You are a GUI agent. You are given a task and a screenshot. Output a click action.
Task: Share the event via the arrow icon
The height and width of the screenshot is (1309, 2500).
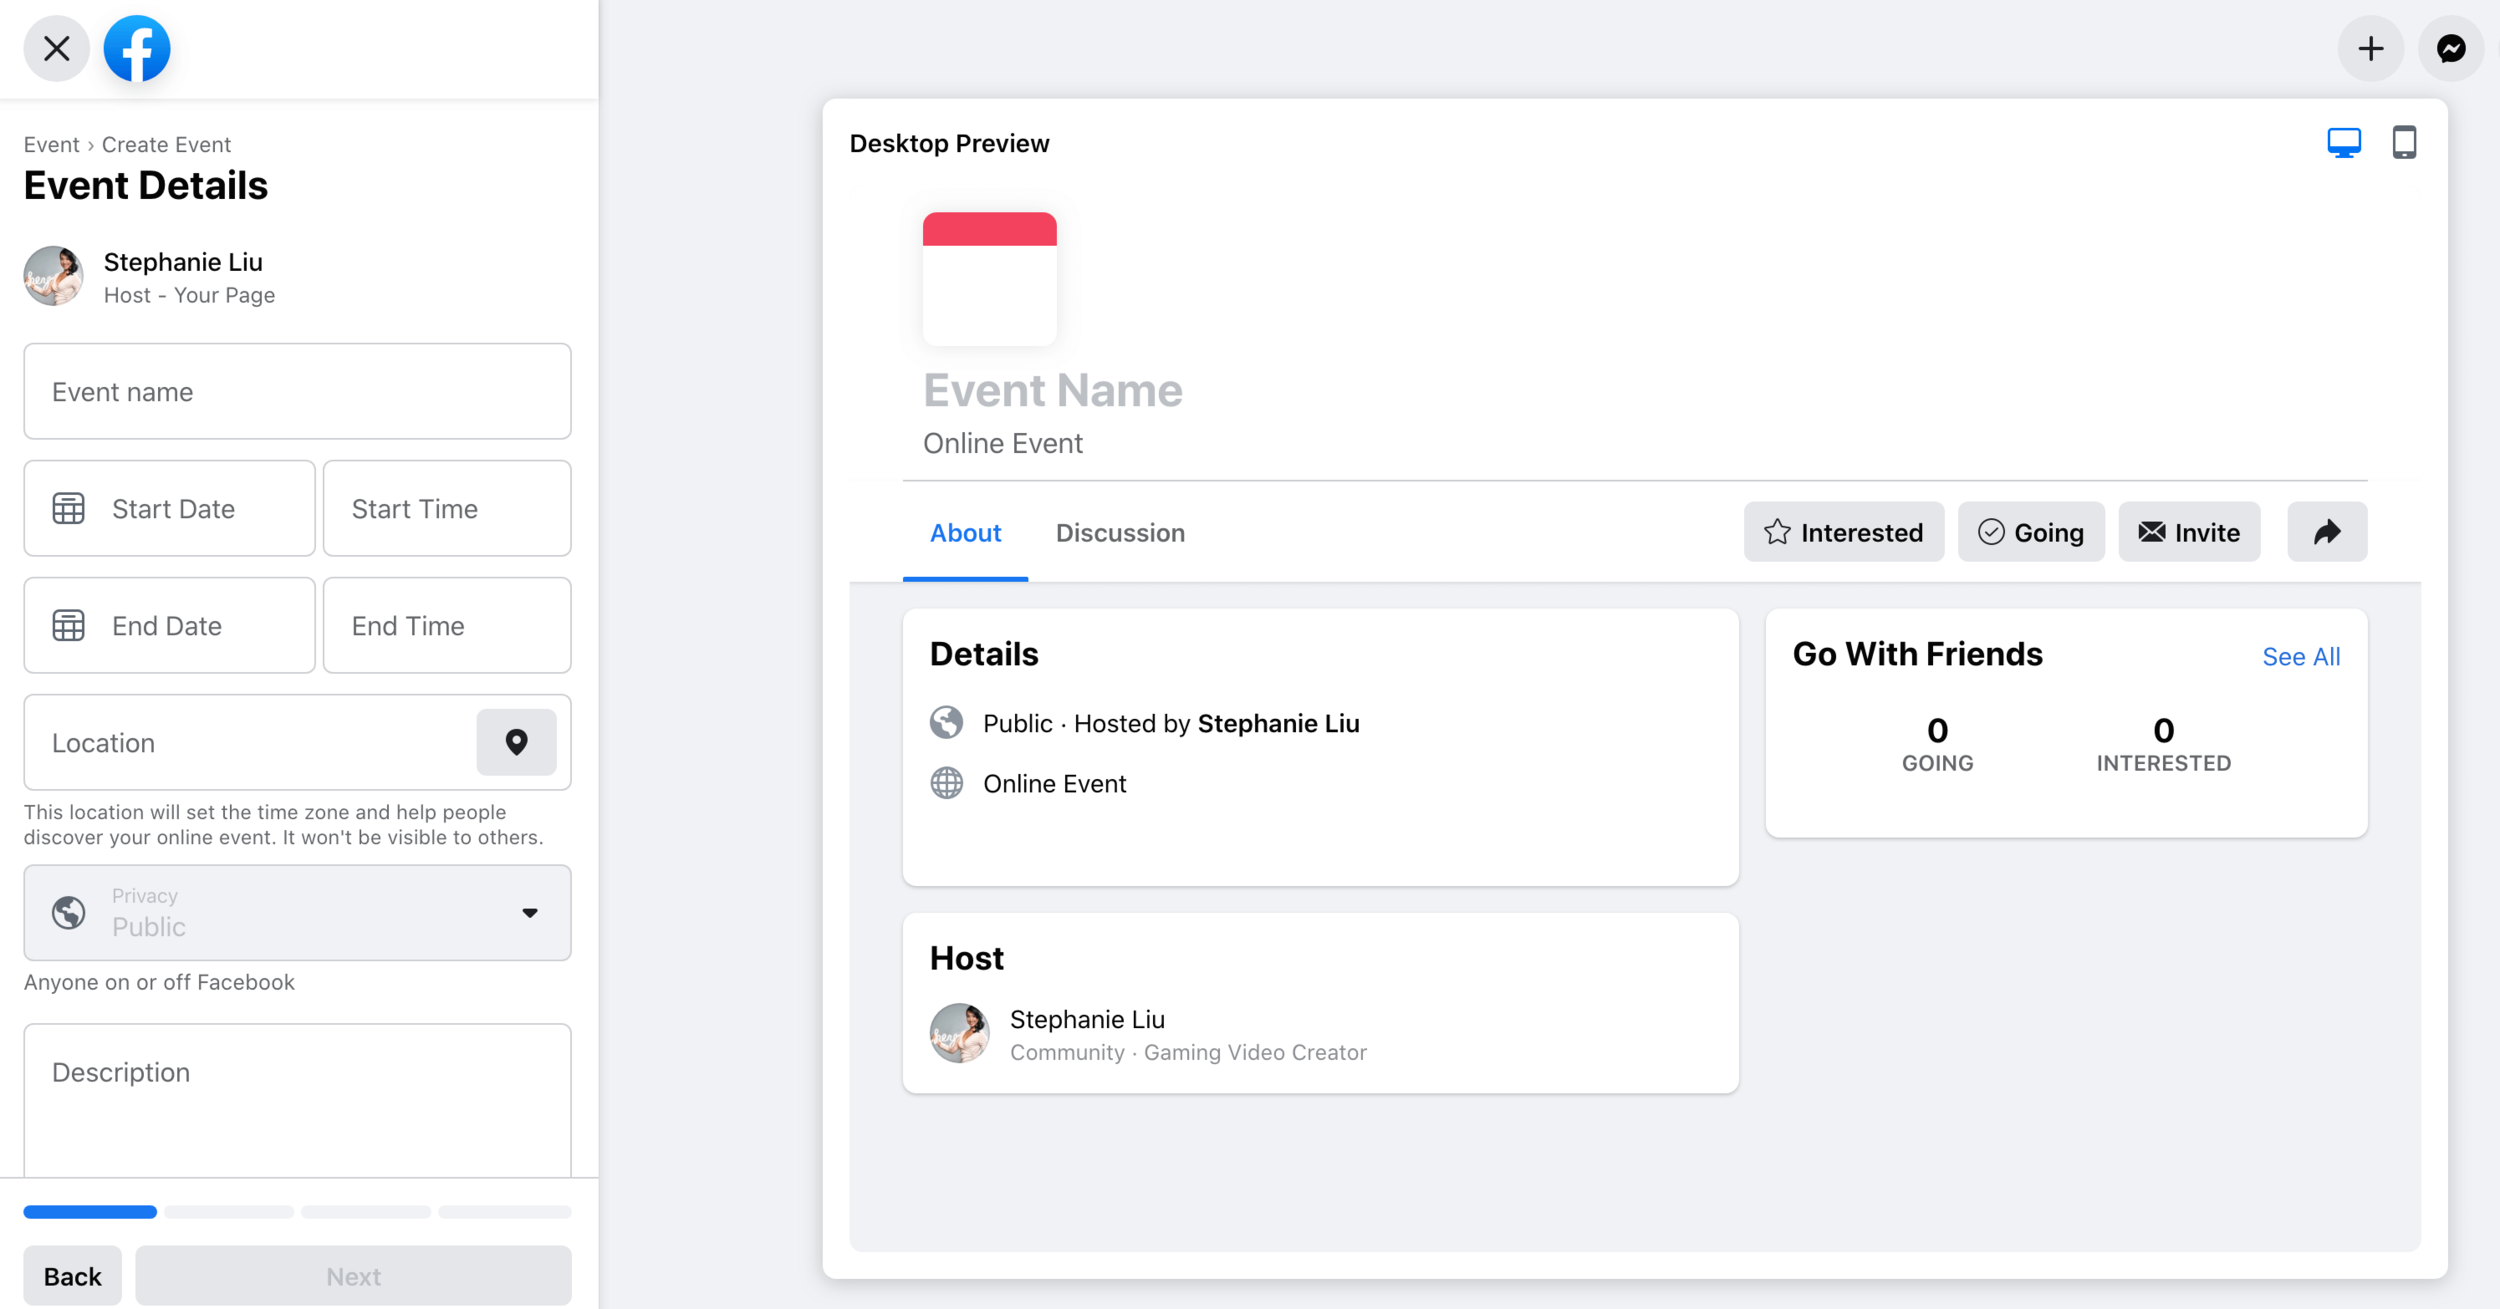pyautogui.click(x=2327, y=532)
